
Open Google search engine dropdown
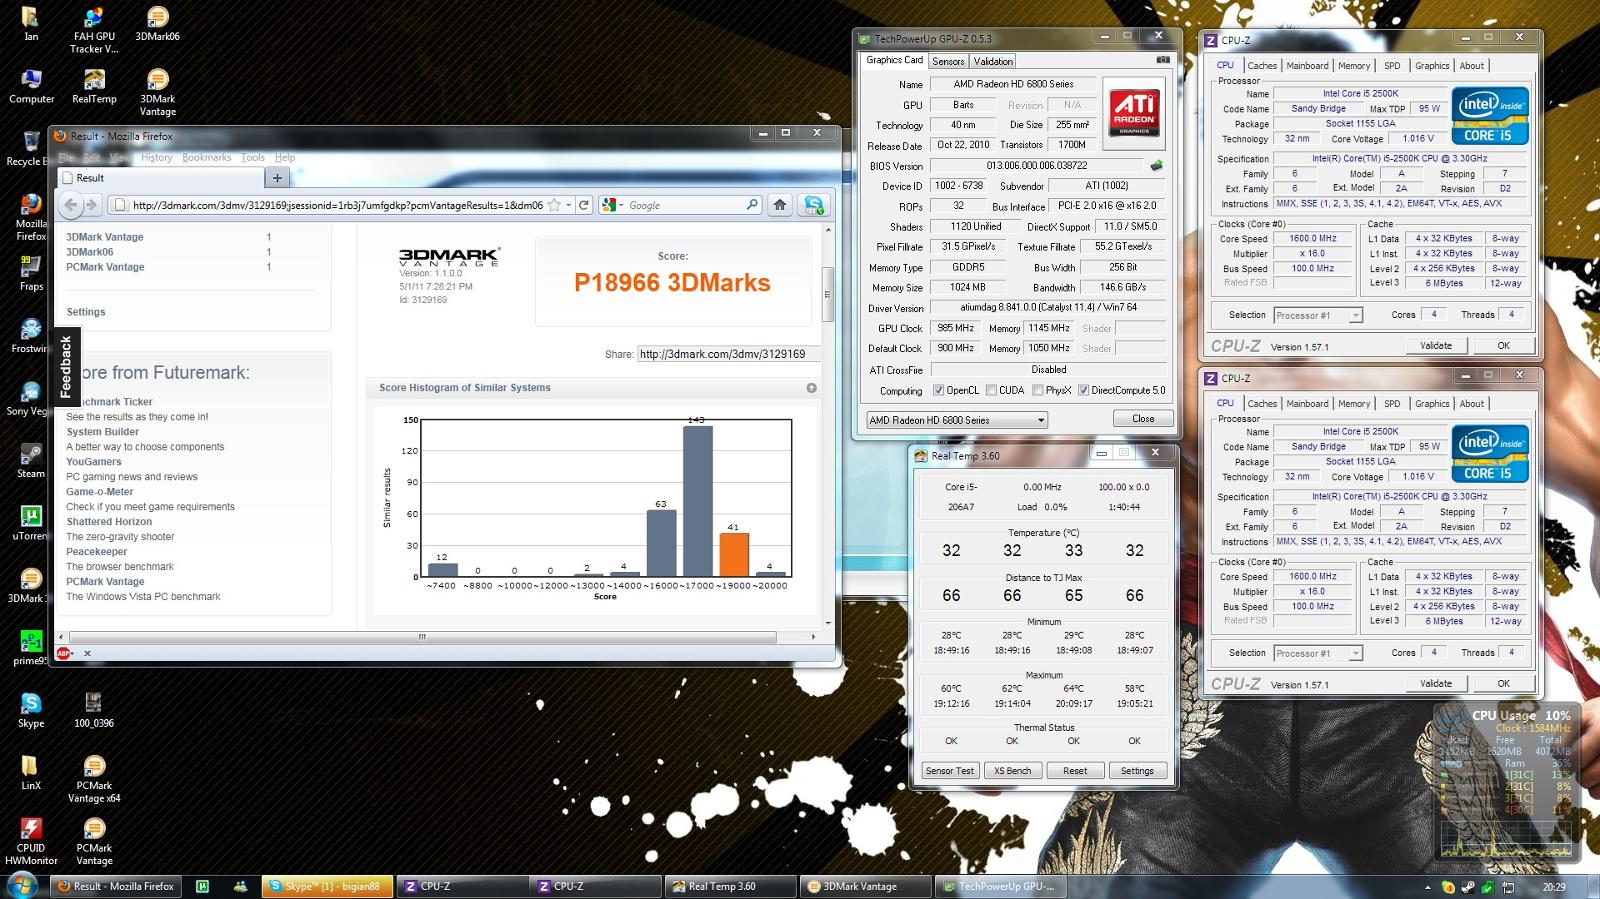click(x=611, y=205)
